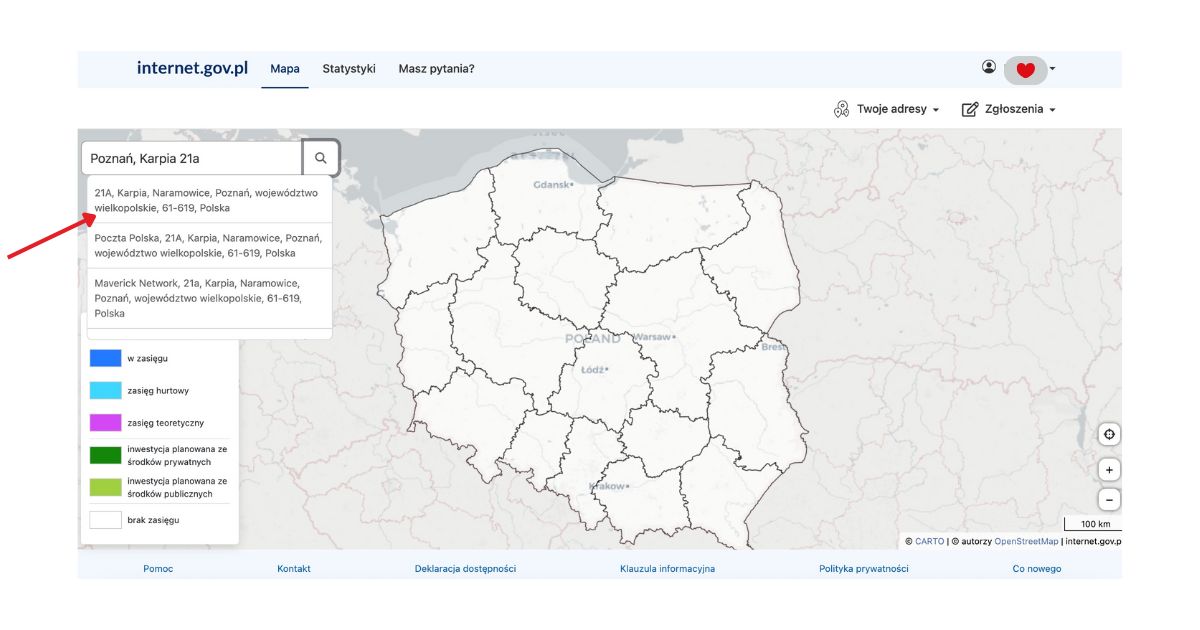
Task: Select the Poczta Polska address suggestion
Action: pos(208,246)
